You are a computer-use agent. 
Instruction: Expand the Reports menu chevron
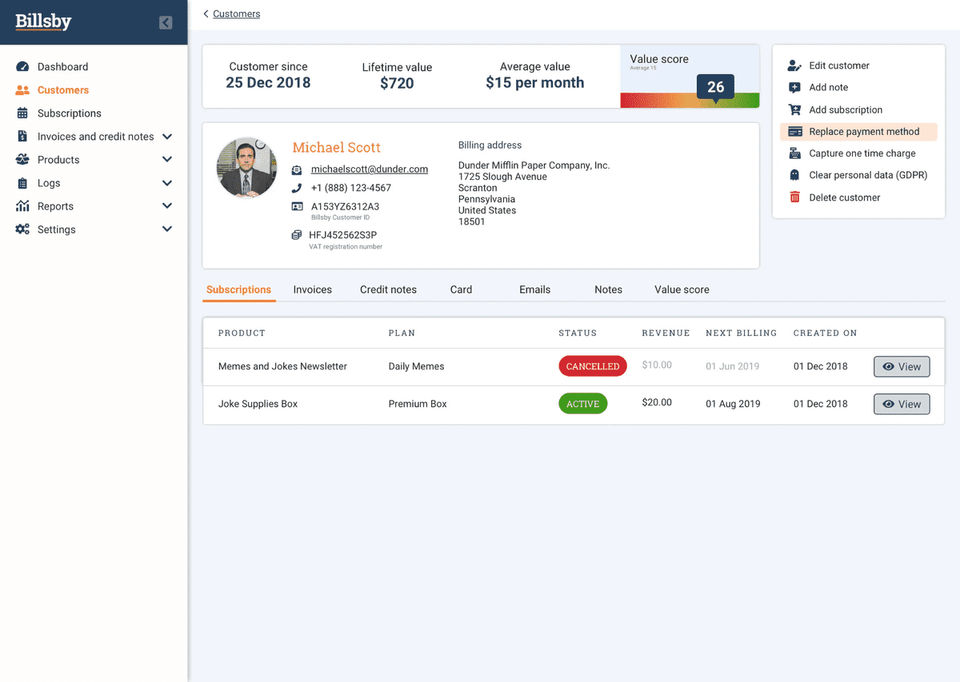tap(167, 206)
